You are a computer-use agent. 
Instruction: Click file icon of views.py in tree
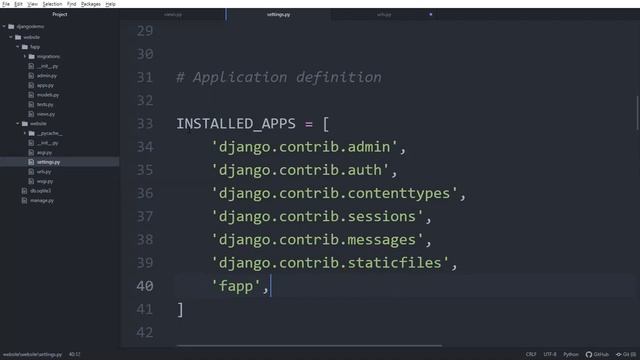[x=31, y=114]
